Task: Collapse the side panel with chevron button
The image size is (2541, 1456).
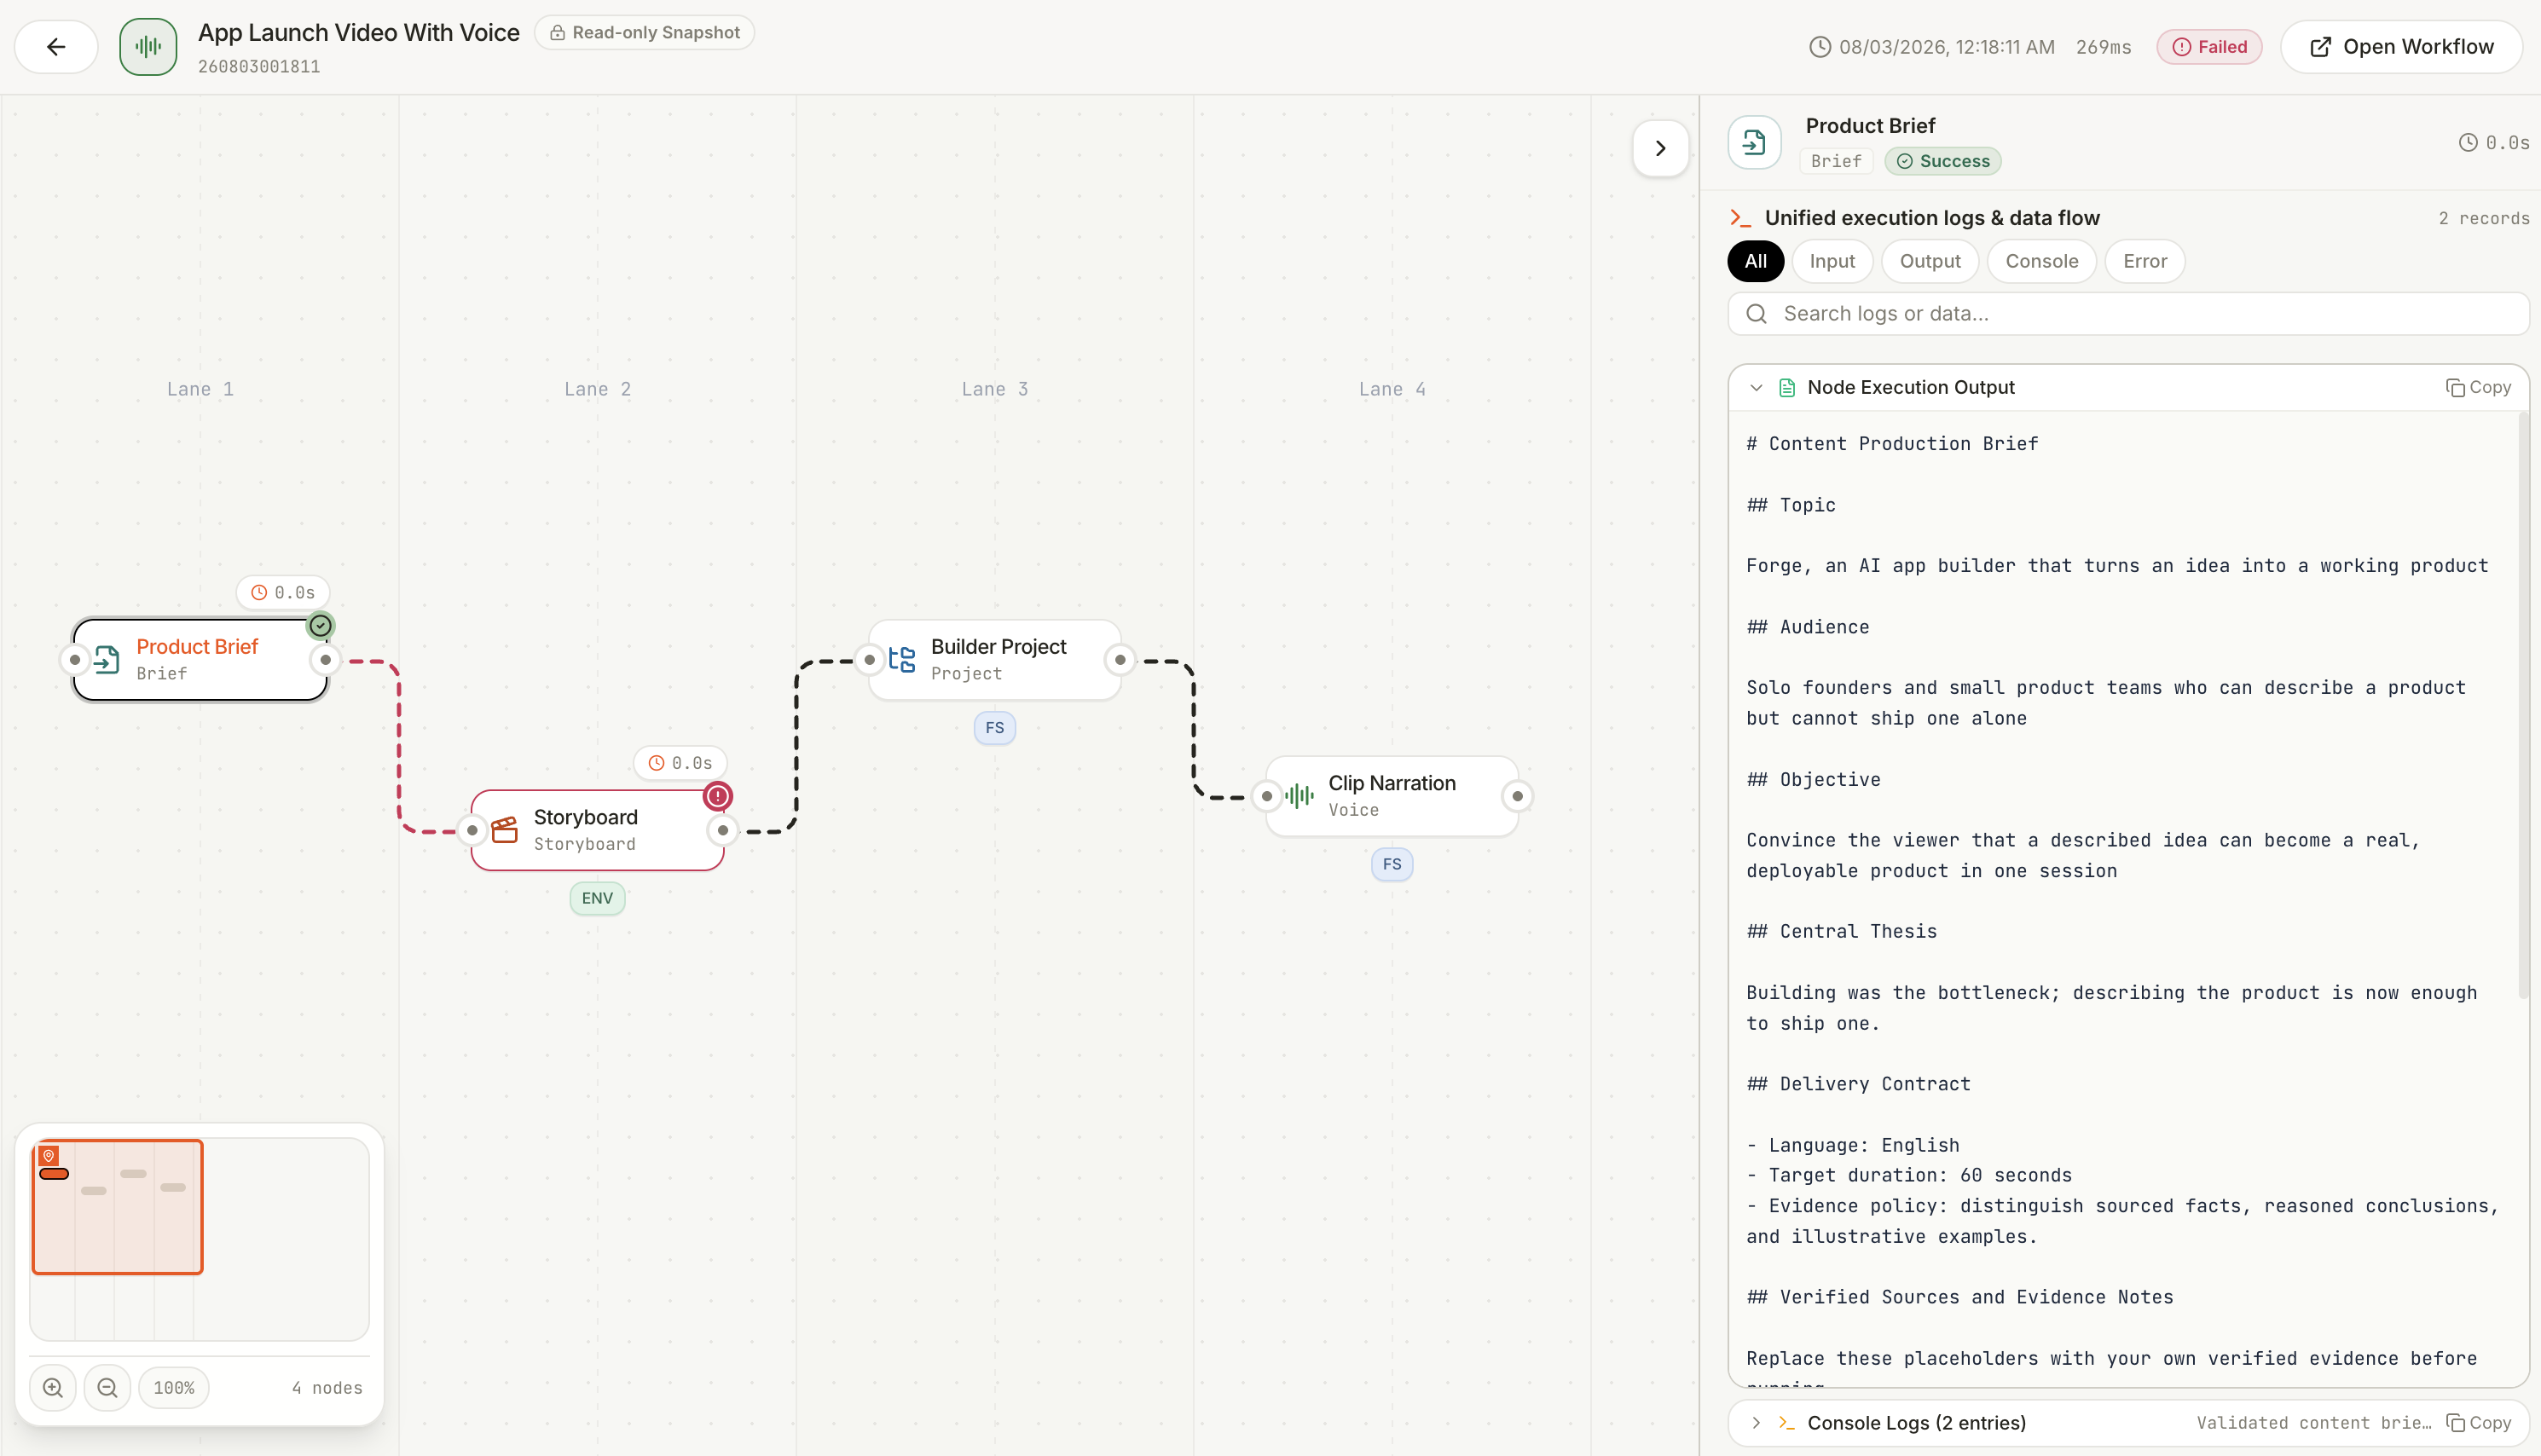Action: [1660, 148]
